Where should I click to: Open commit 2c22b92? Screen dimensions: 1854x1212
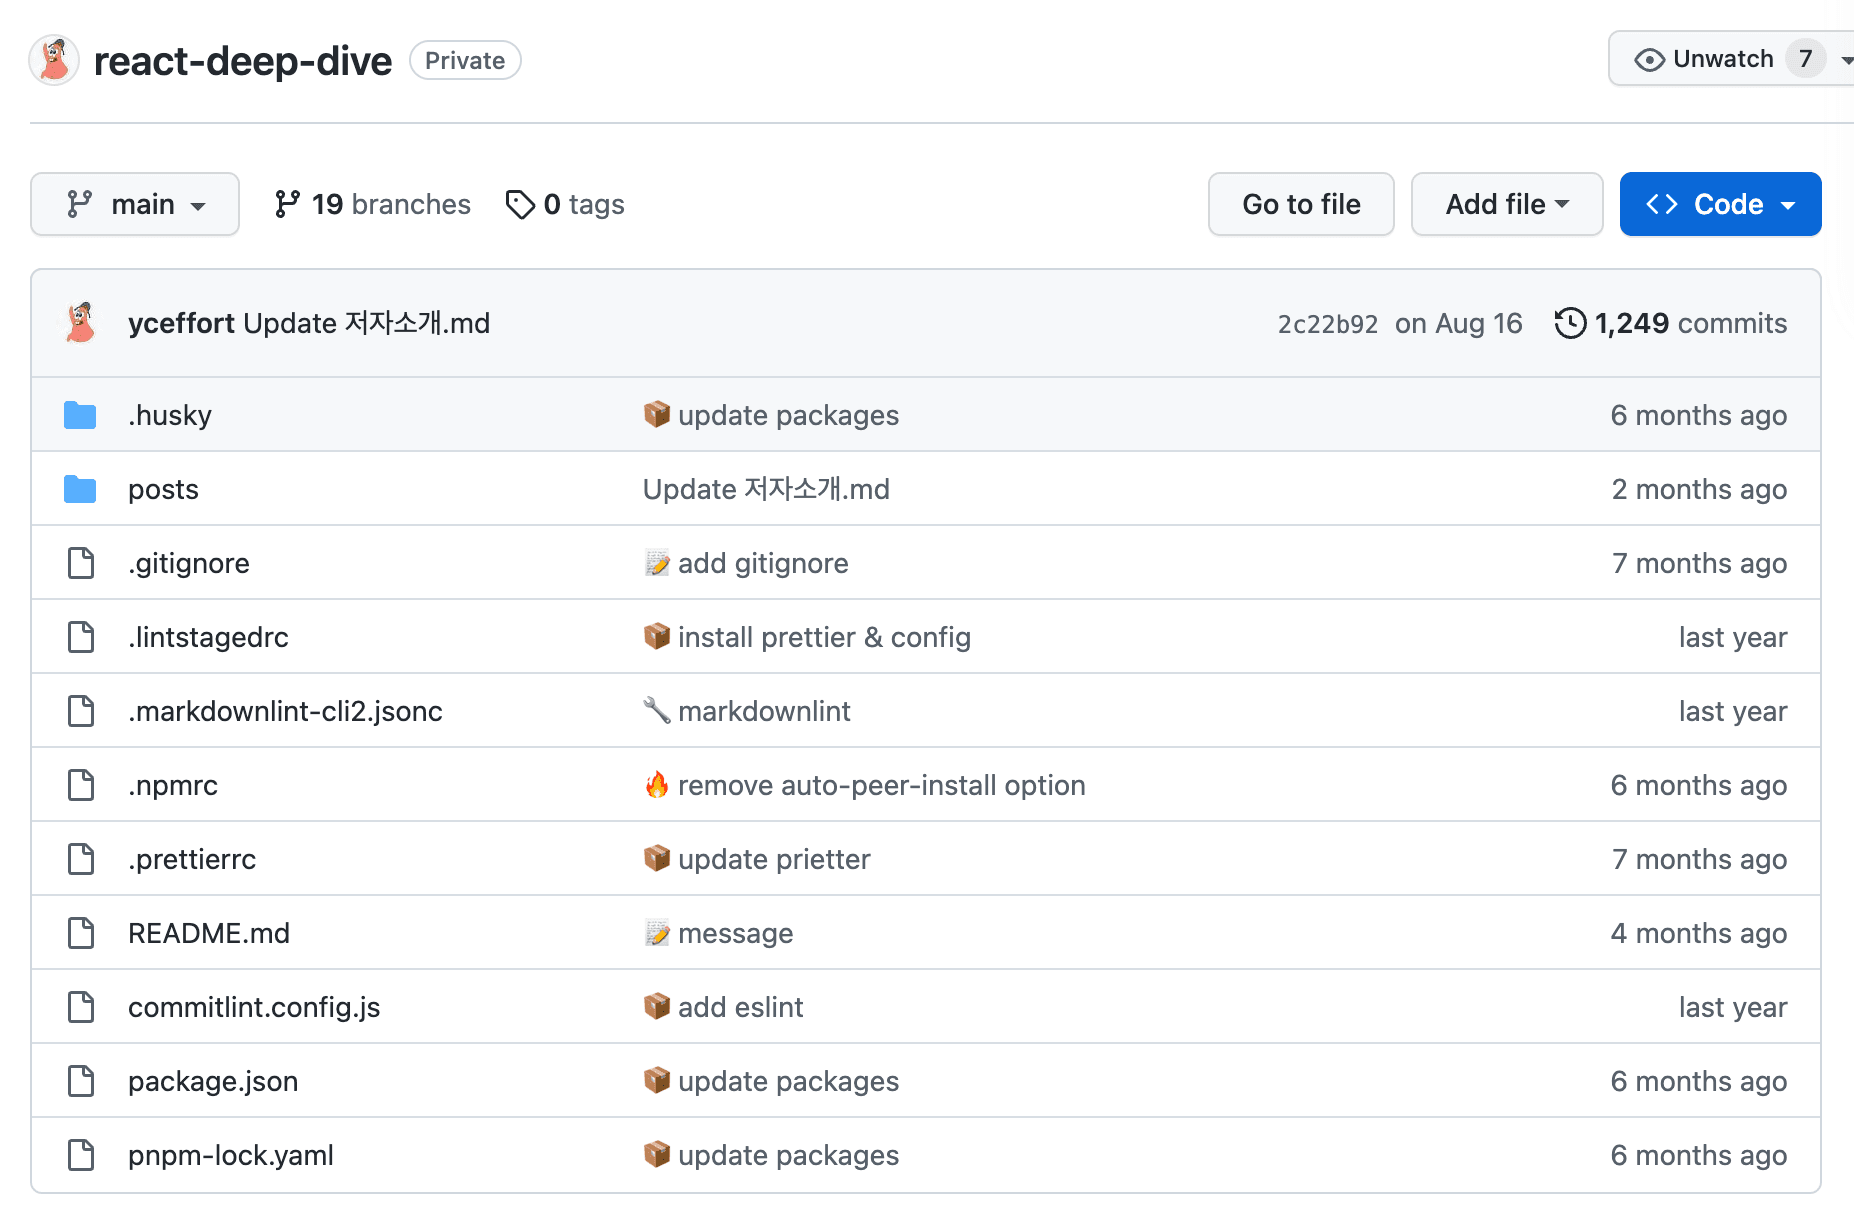click(x=1327, y=323)
